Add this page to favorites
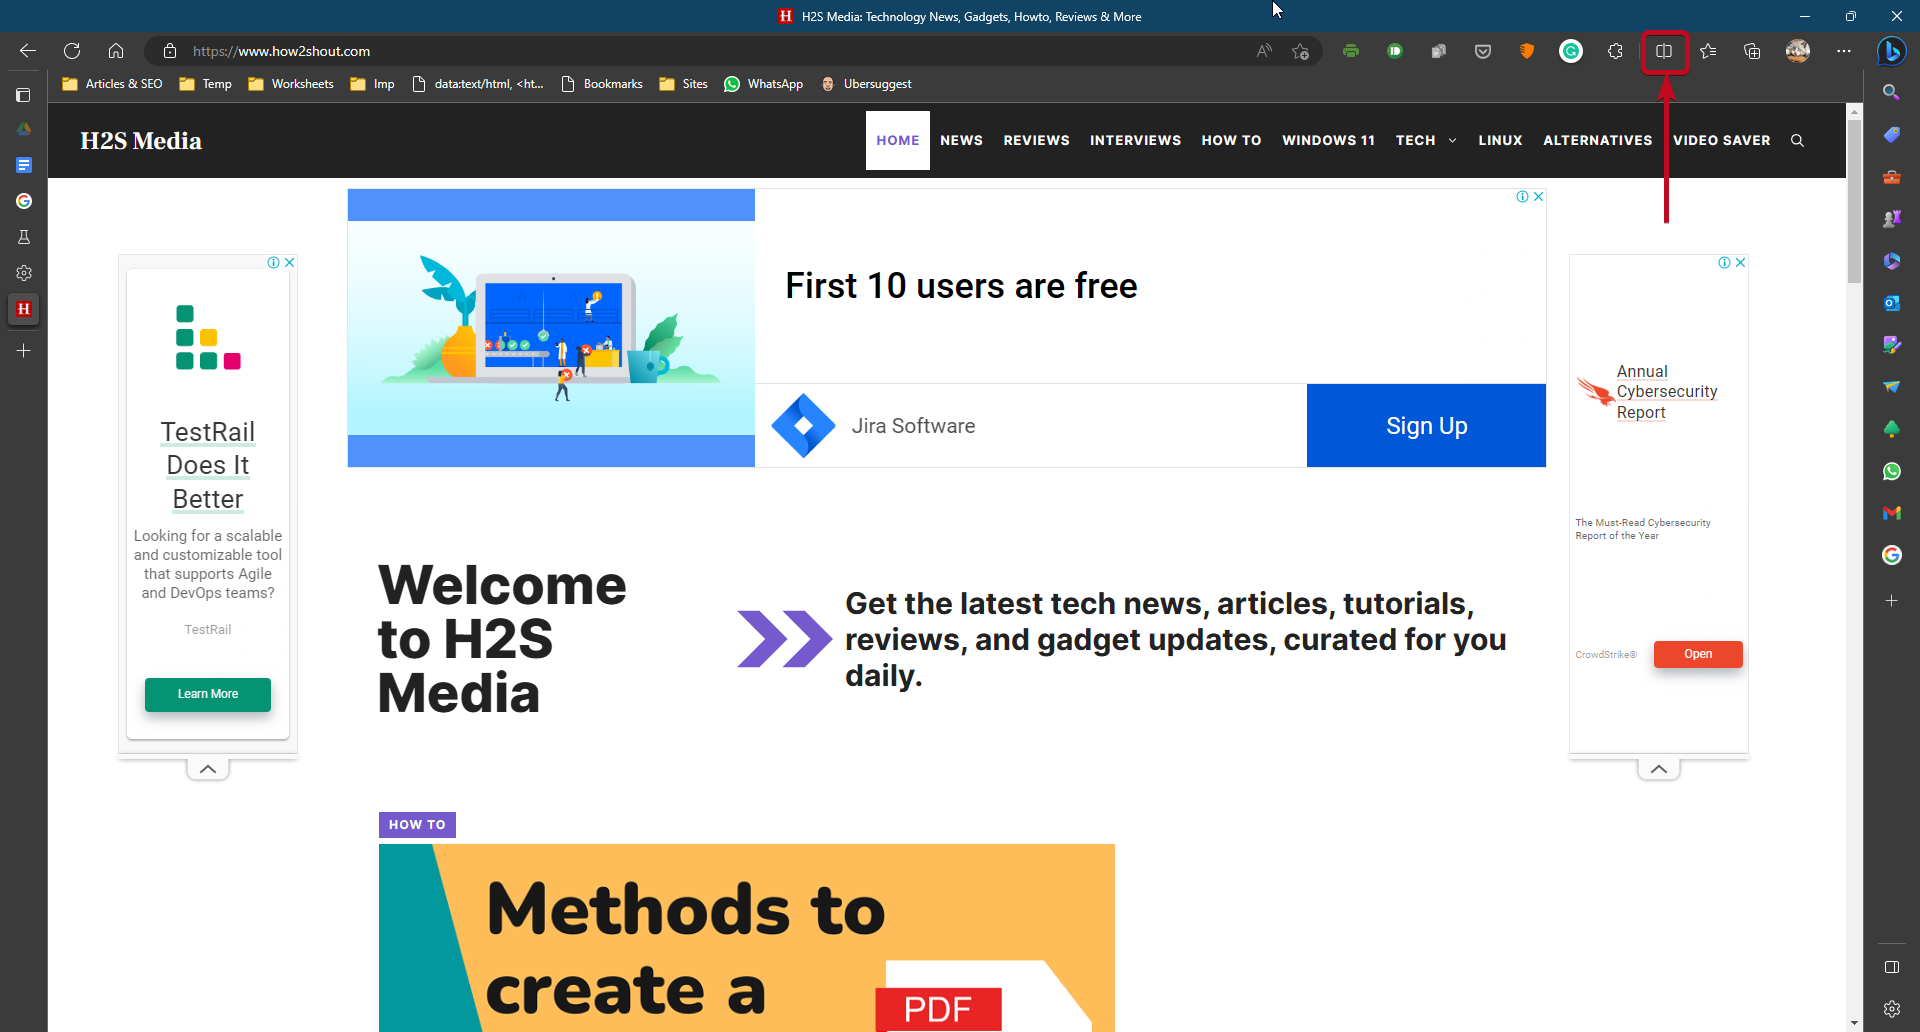1920x1032 pixels. tap(1300, 51)
